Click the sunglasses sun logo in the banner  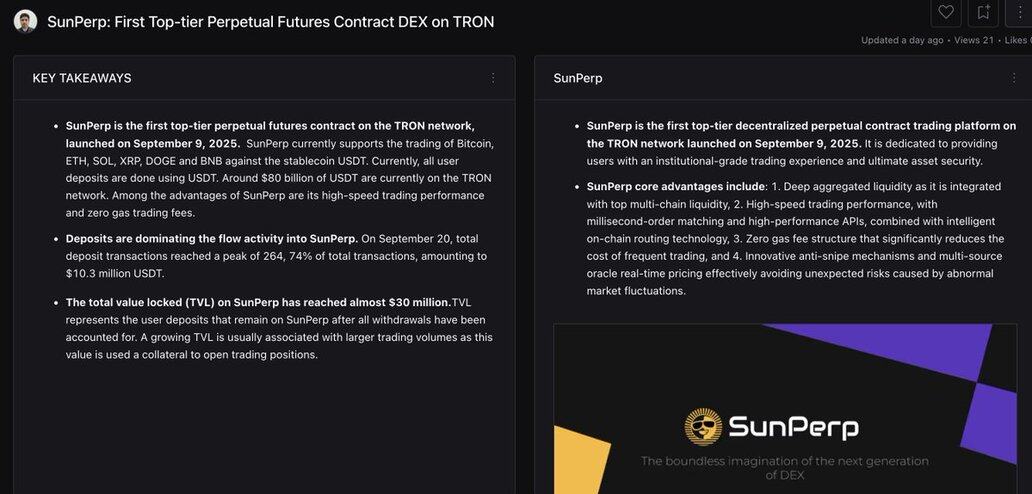click(703, 426)
